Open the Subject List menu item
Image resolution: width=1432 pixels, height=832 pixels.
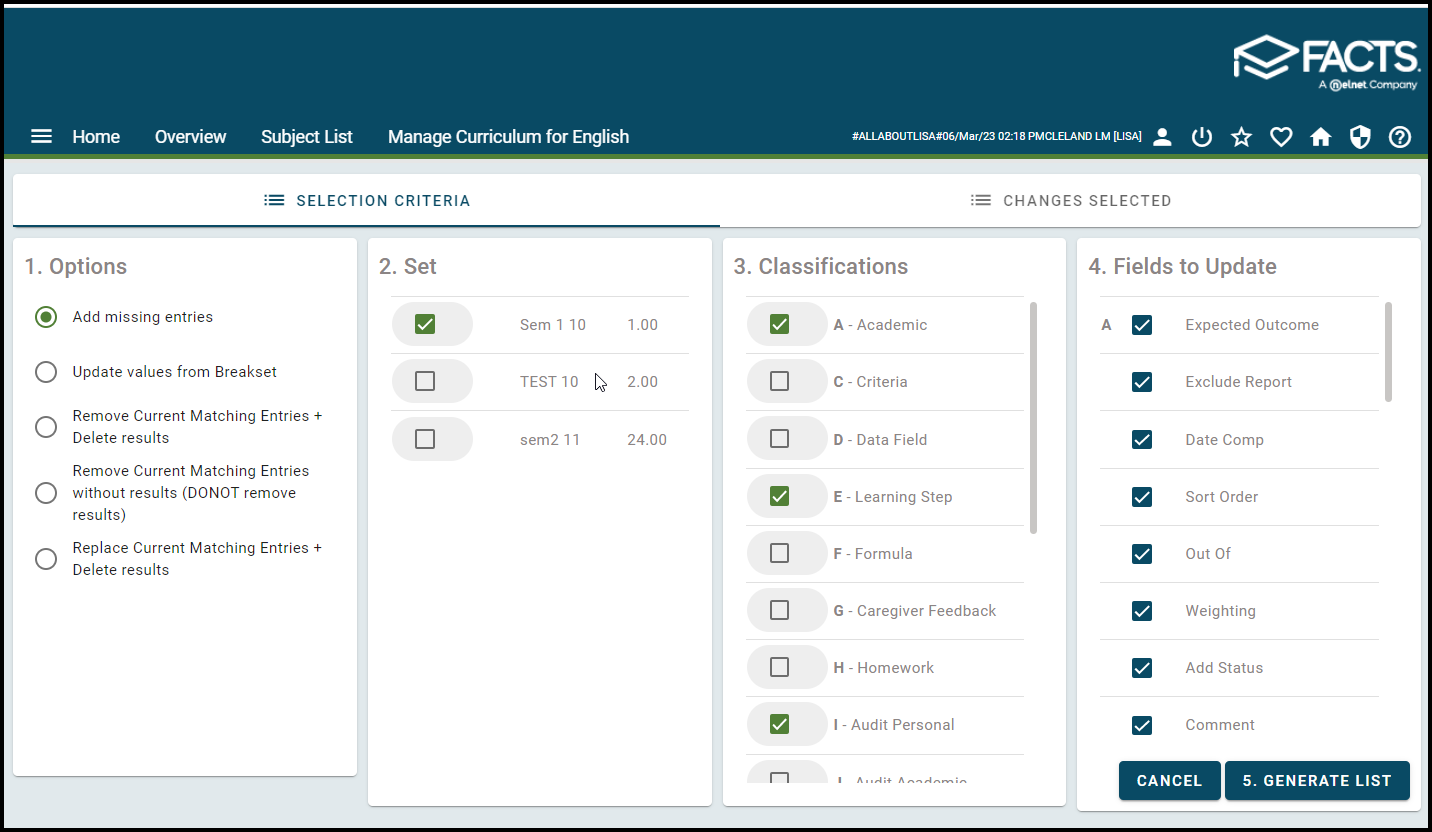coord(306,137)
